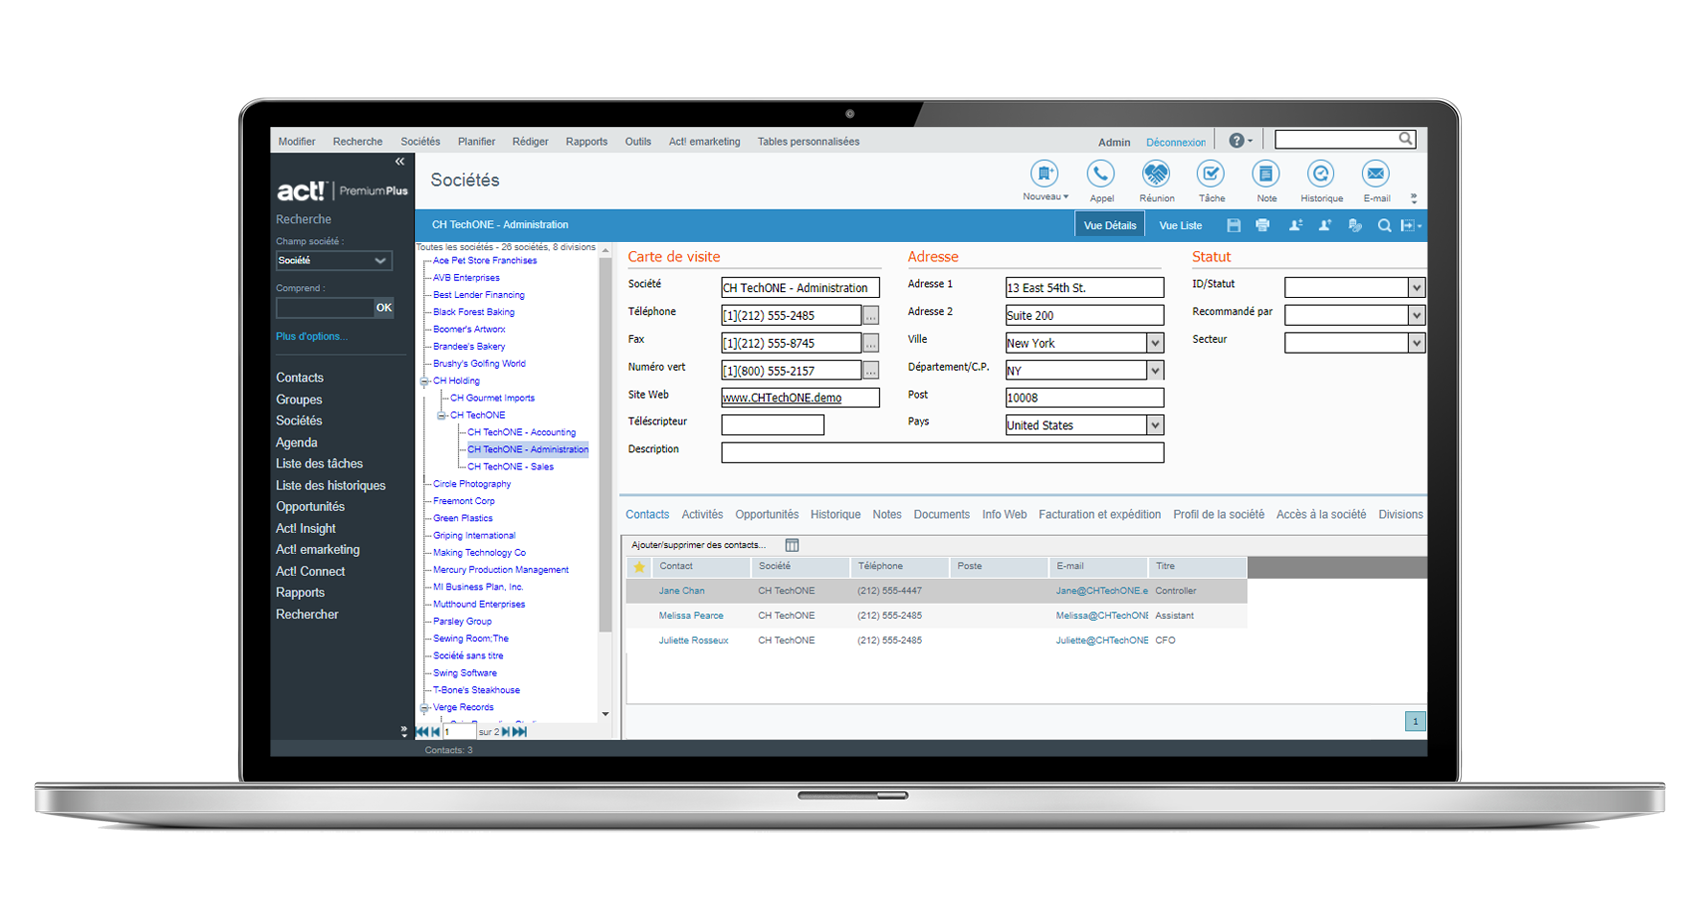Click the Vue Détails button
This screenshot has height=904, width=1700.
pos(1110,226)
